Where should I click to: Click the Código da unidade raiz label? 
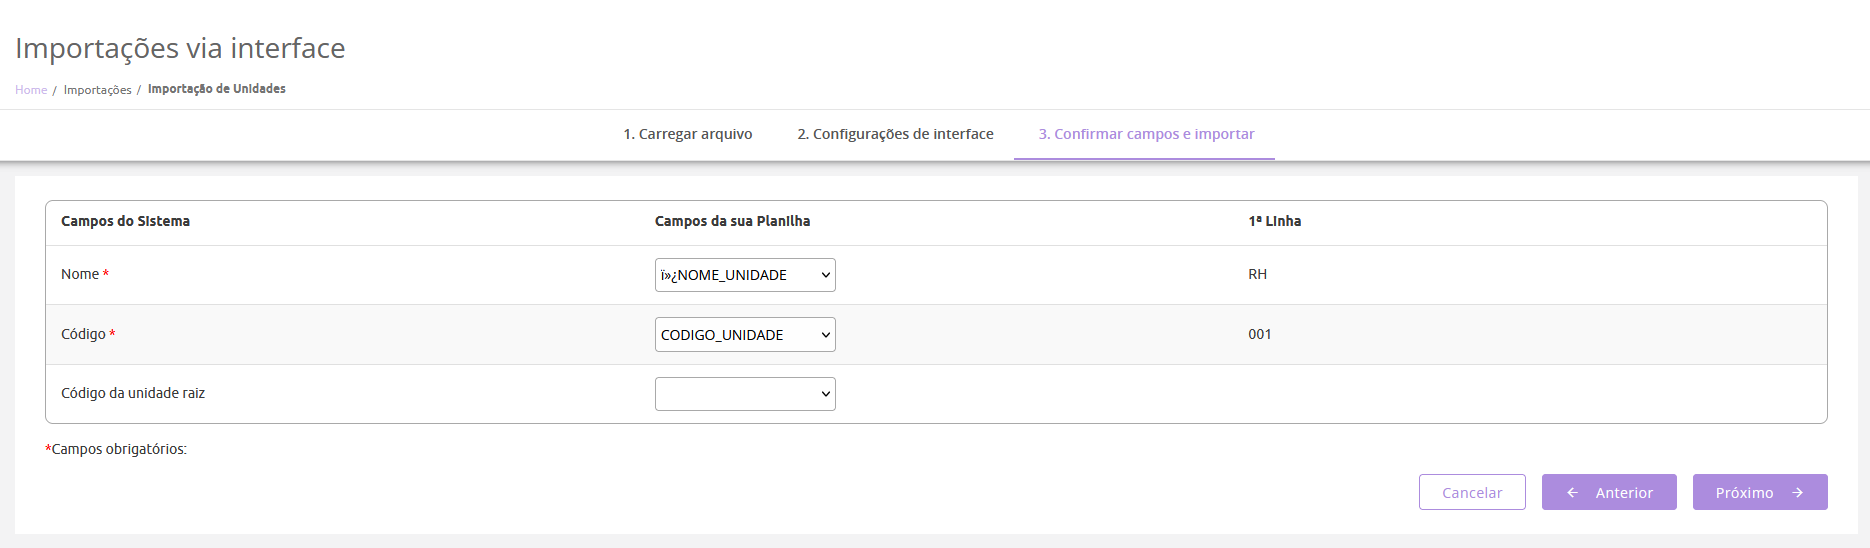(x=133, y=393)
